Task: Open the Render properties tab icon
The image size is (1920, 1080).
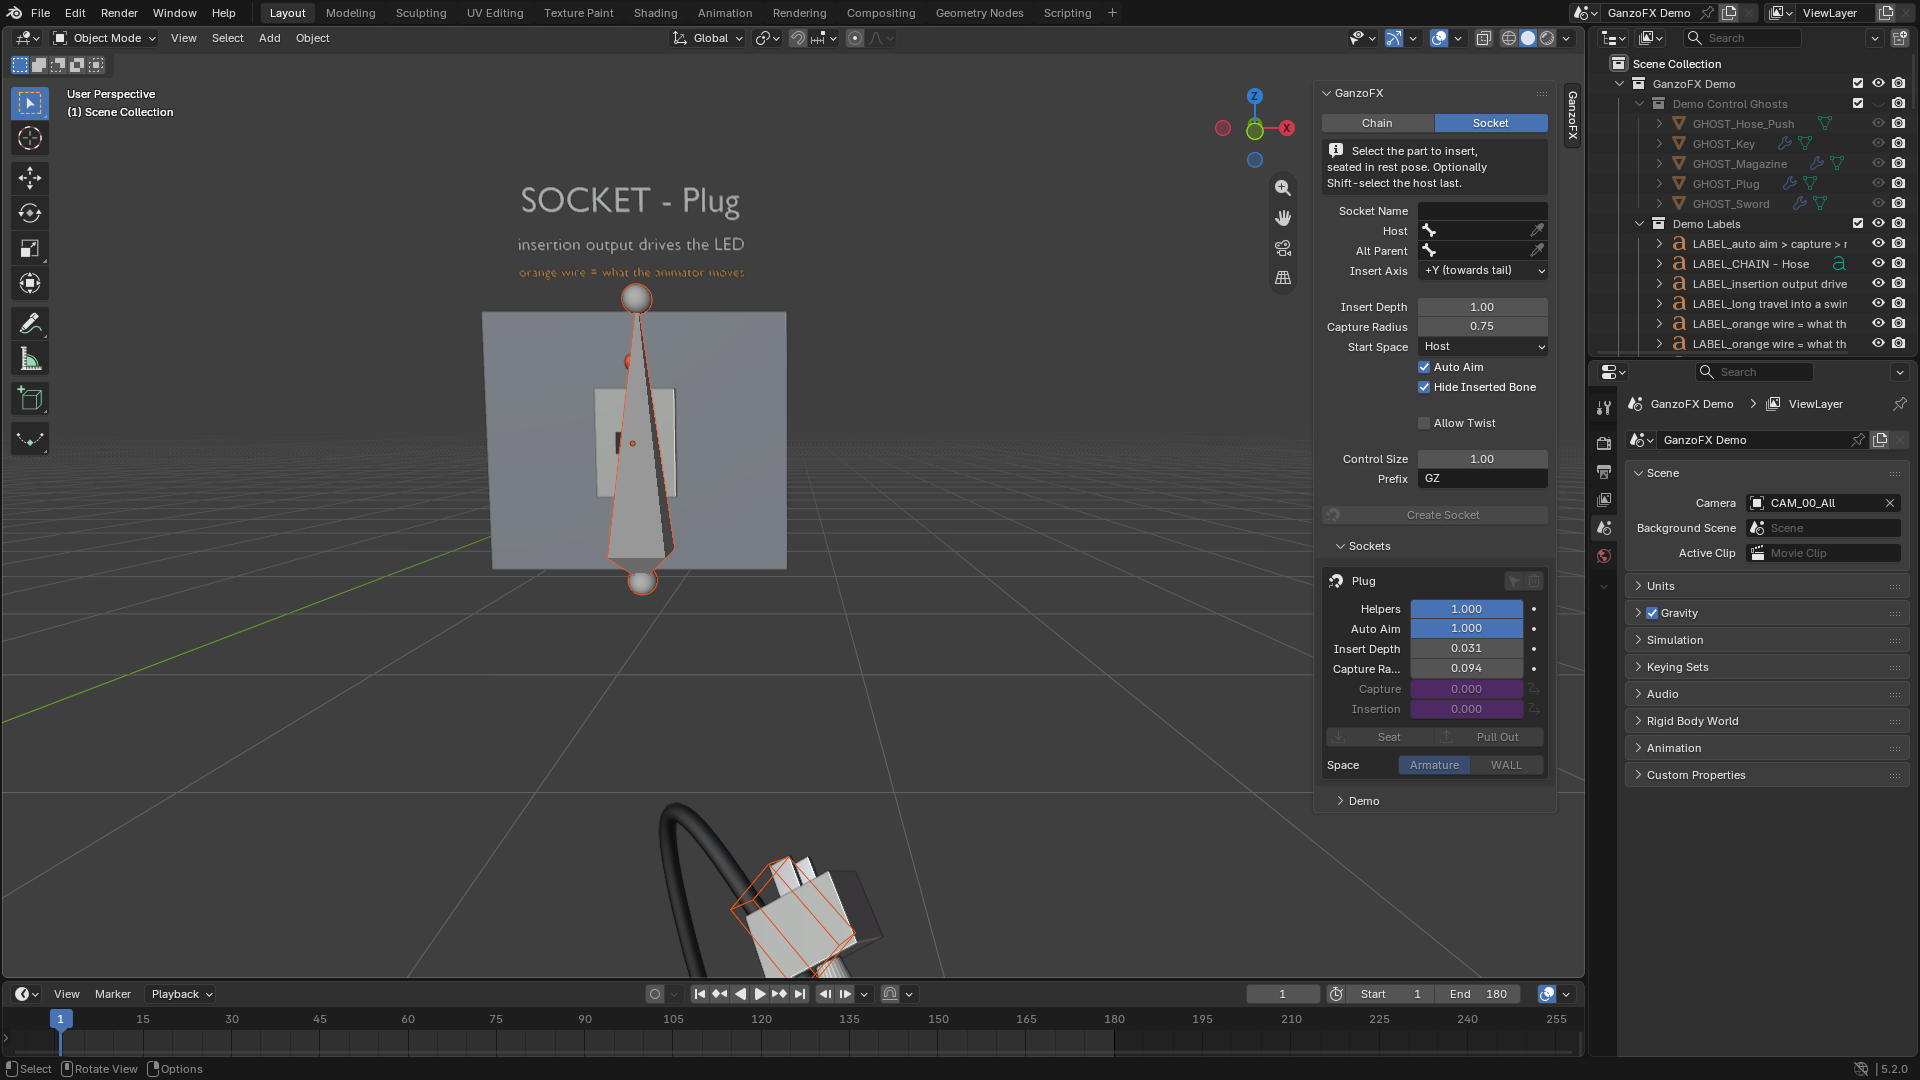Action: [x=1604, y=443]
